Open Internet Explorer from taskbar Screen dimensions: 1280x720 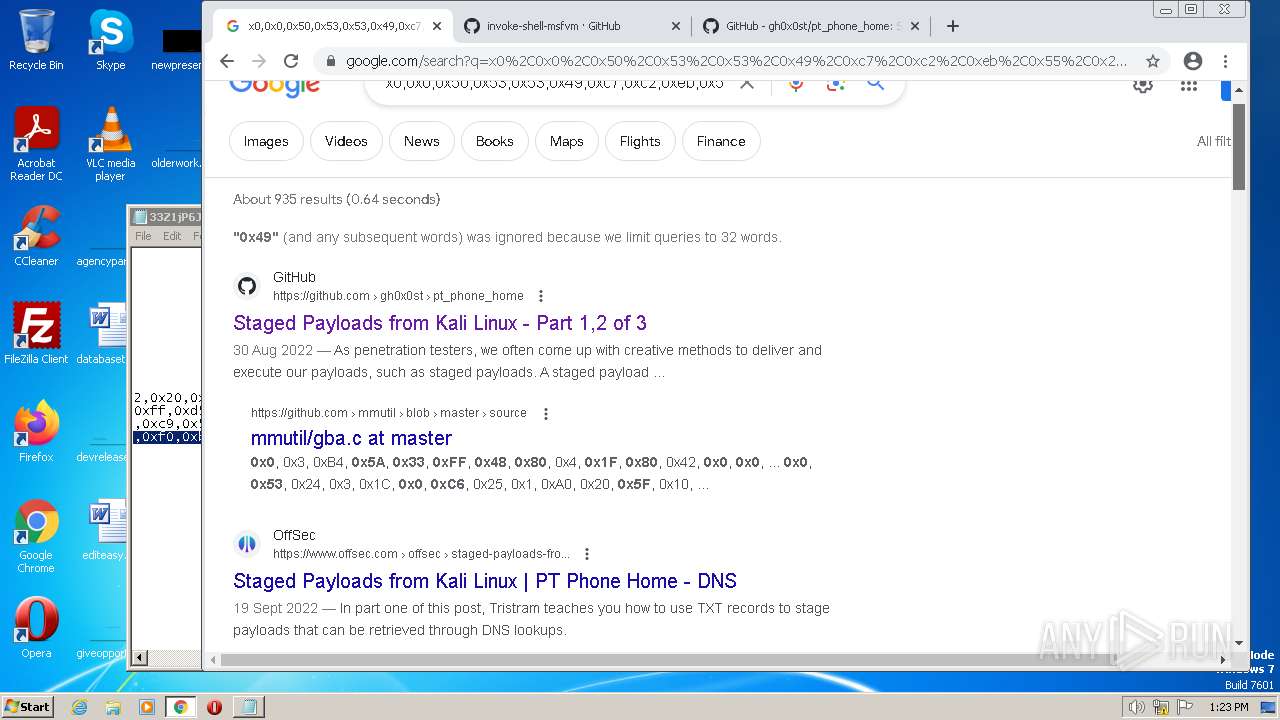[x=80, y=707]
